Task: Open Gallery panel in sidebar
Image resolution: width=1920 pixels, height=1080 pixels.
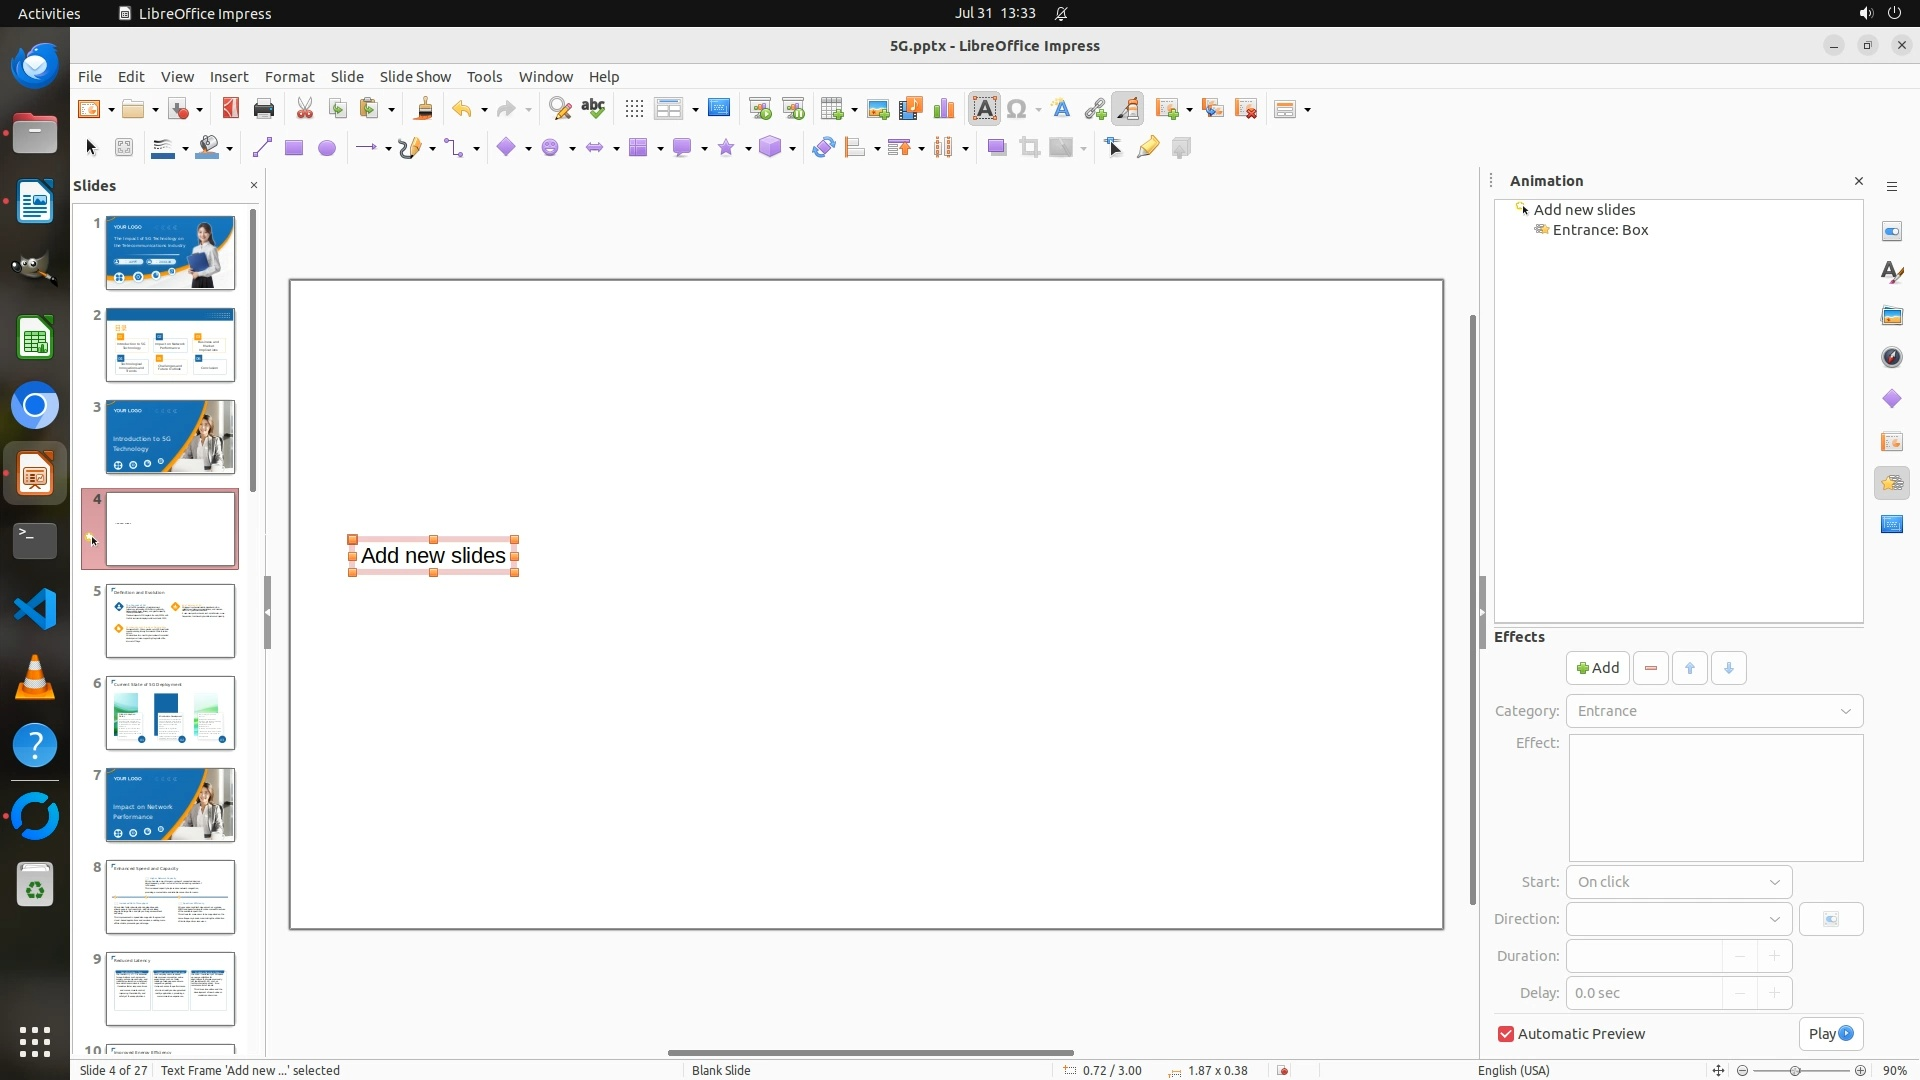Action: [1891, 316]
